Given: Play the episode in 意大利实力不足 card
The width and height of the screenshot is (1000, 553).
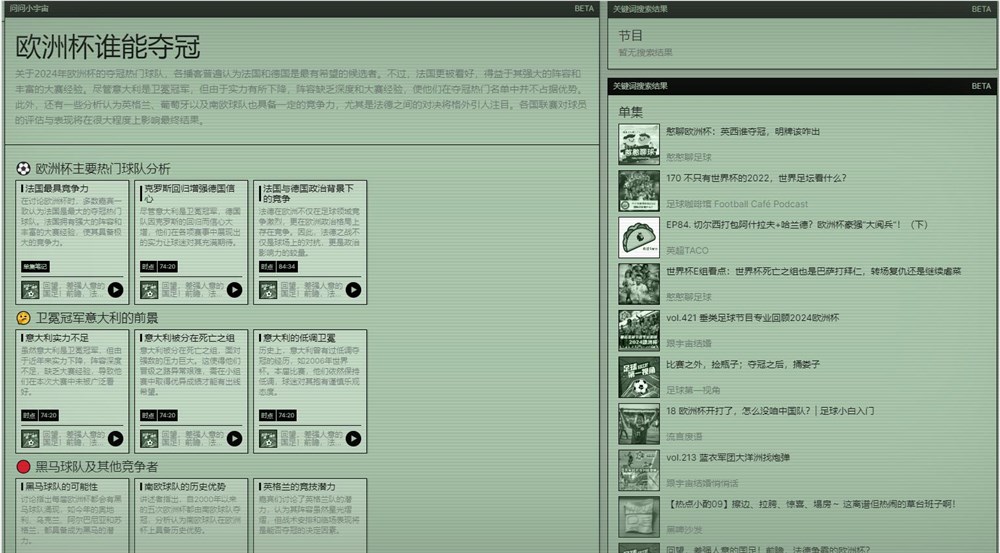Looking at the screenshot, I should (x=115, y=438).
